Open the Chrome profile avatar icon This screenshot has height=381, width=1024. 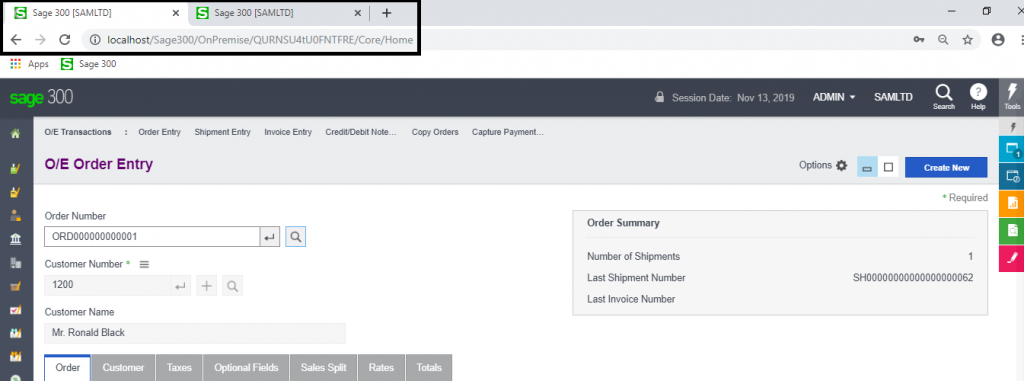[x=997, y=40]
